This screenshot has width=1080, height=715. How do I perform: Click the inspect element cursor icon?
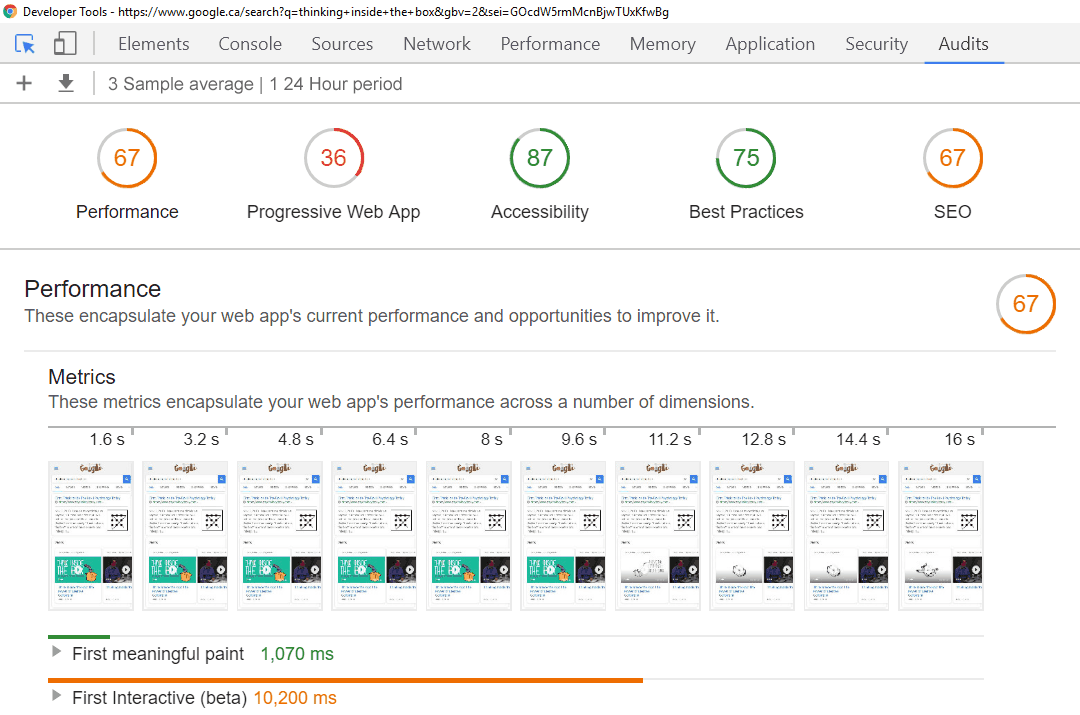pos(26,44)
